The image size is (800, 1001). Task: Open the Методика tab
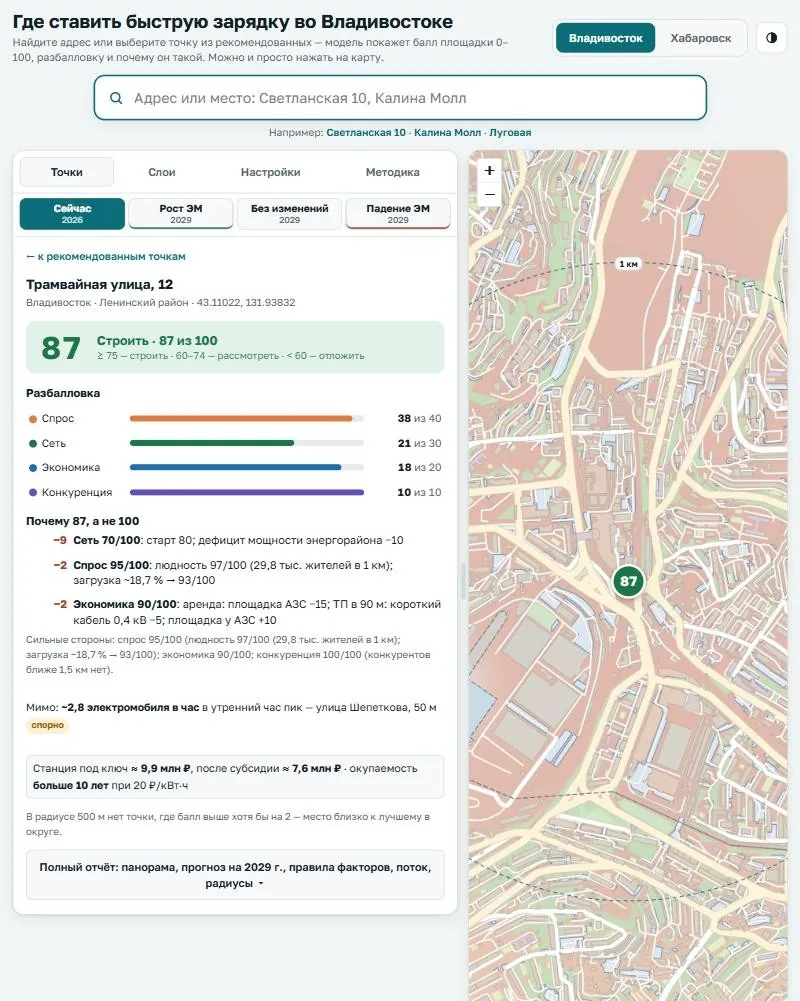(393, 172)
